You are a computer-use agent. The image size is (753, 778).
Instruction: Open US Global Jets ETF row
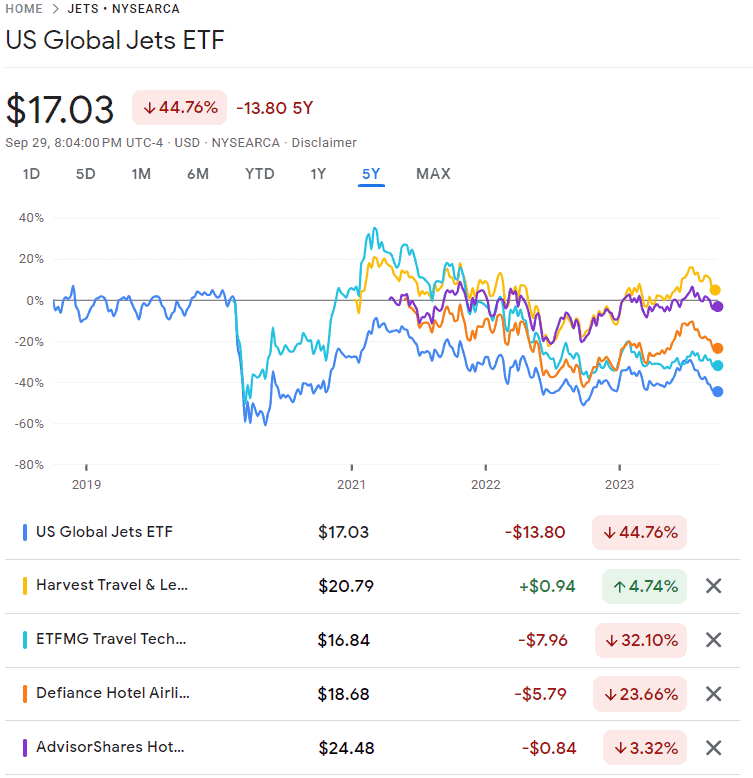104,532
